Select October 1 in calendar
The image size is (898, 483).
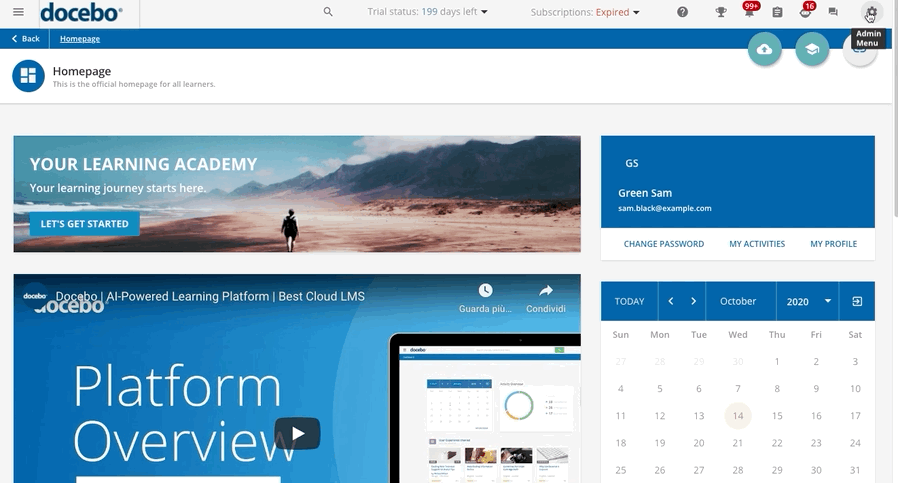coord(777,362)
